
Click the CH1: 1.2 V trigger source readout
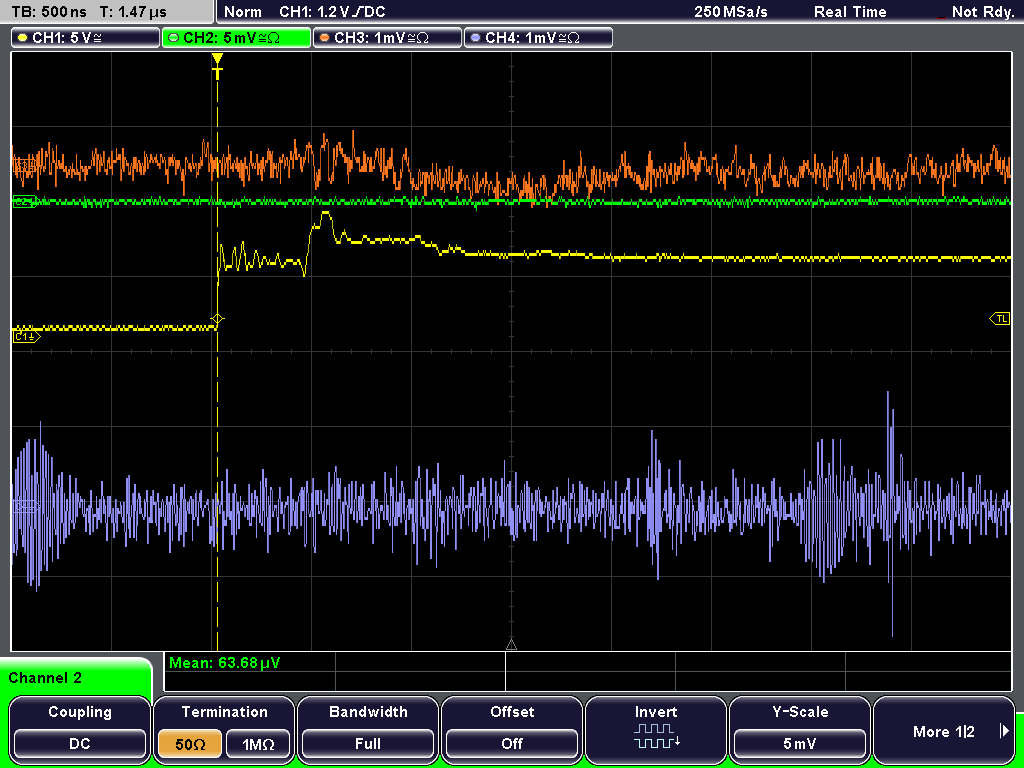click(x=332, y=12)
